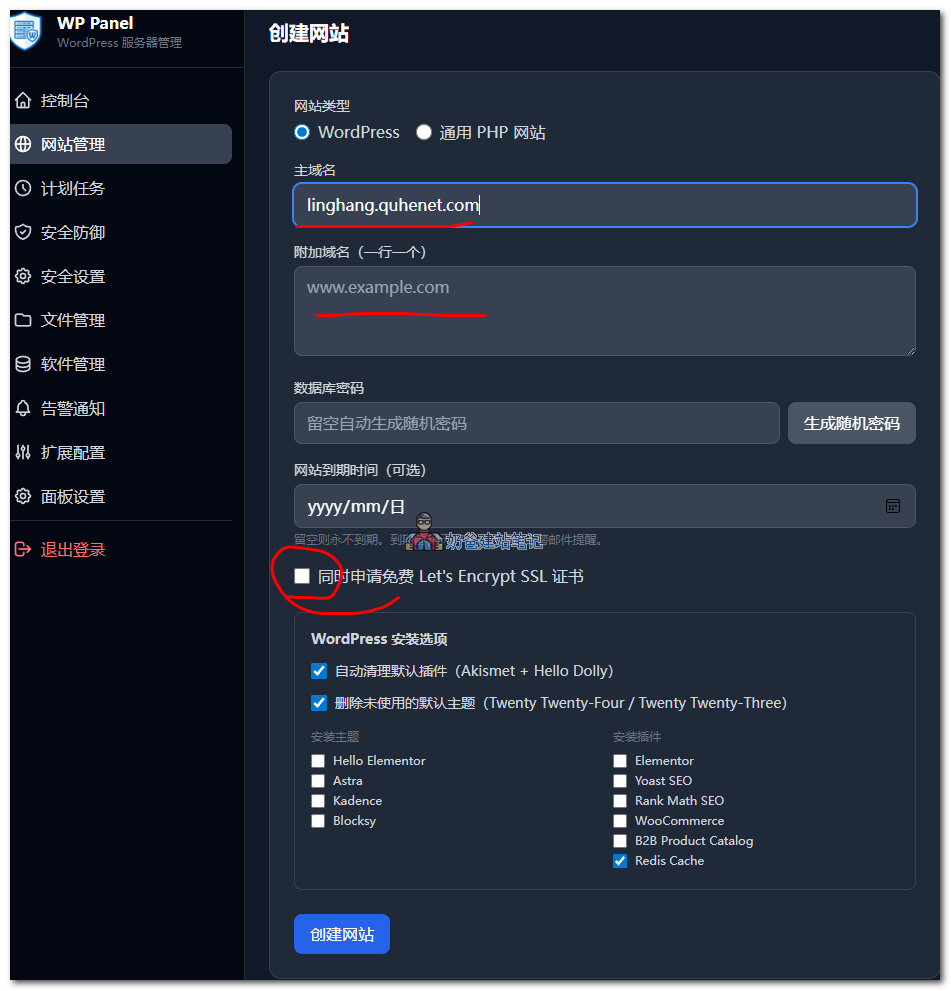The image size is (951, 991).
Task: Click the 生成随机密码 button
Action: coord(851,423)
